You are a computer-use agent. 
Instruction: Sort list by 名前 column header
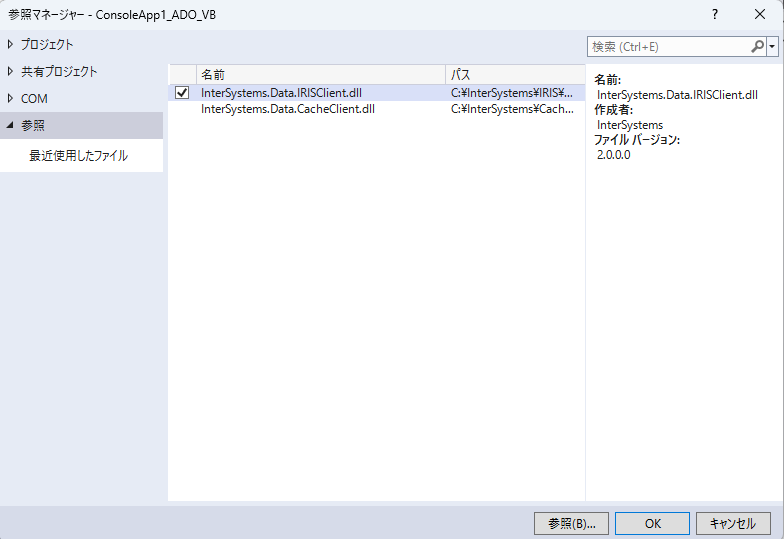[320, 75]
